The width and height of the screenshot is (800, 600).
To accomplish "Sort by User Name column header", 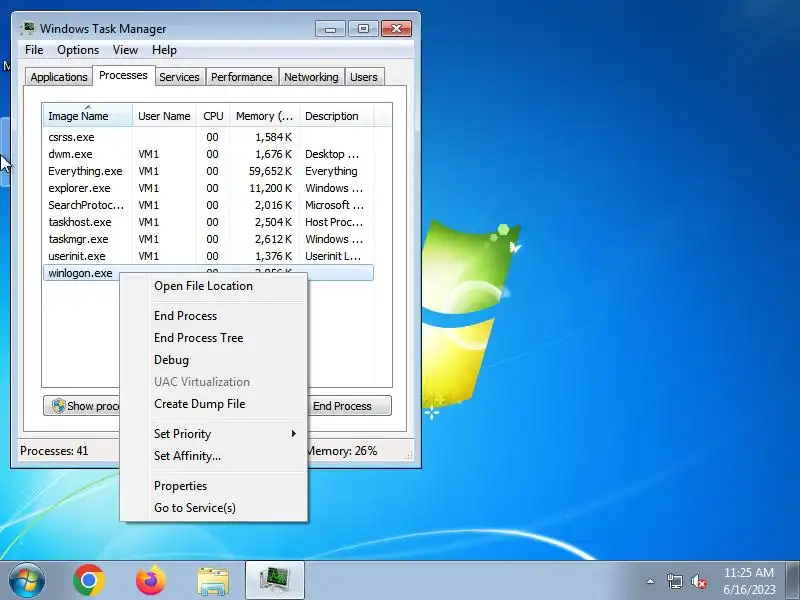I will [x=164, y=116].
